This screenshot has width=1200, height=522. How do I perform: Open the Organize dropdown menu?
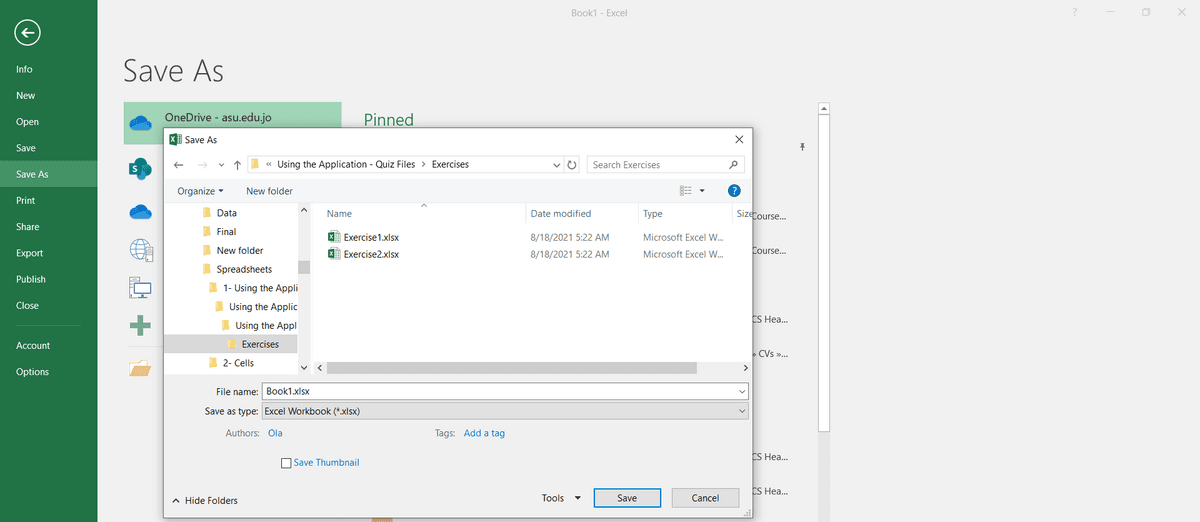pos(201,191)
